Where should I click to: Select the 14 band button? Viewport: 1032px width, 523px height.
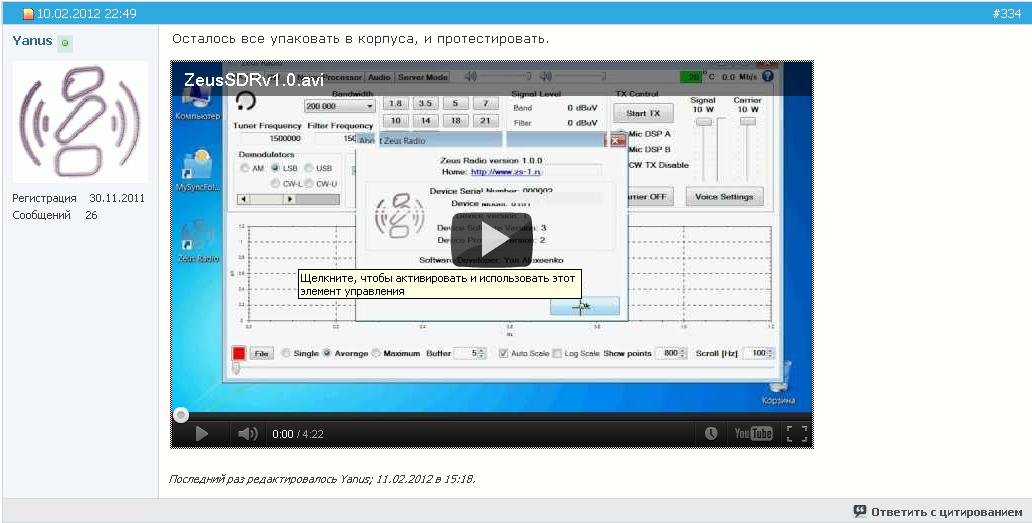click(x=425, y=121)
